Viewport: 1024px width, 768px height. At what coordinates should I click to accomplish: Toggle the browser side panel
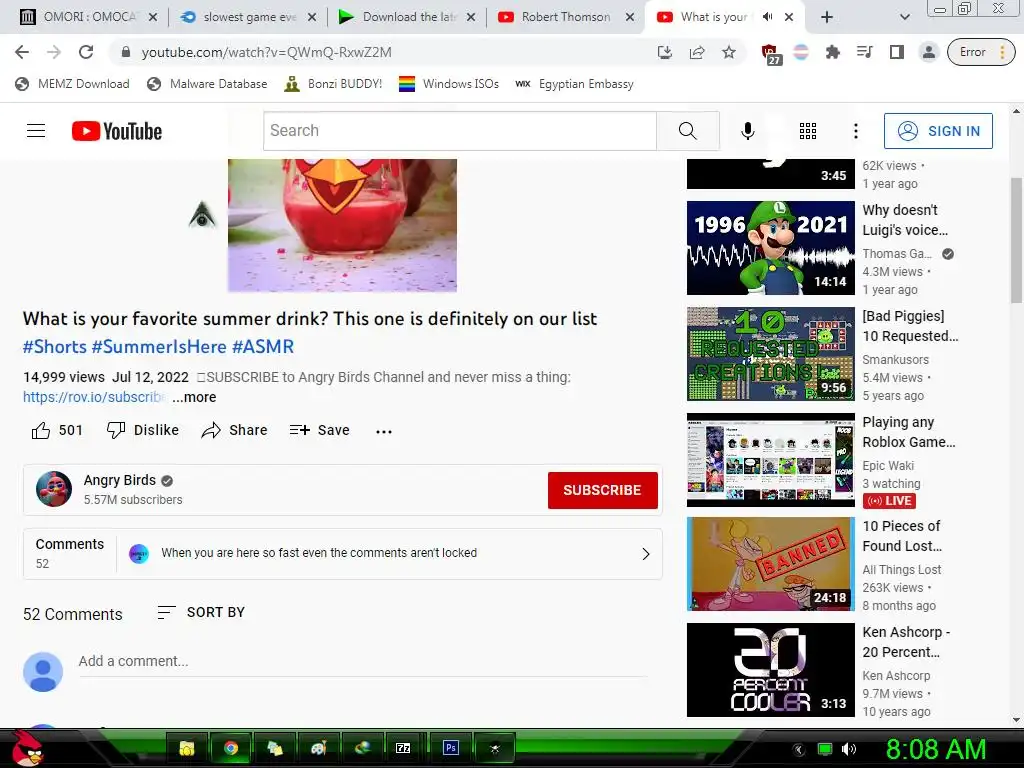pos(897,52)
